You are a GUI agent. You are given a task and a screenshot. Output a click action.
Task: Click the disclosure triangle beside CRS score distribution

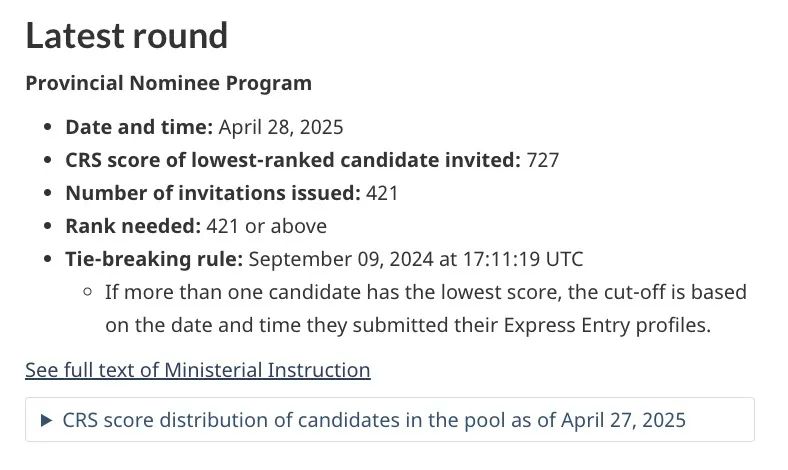[46, 420]
